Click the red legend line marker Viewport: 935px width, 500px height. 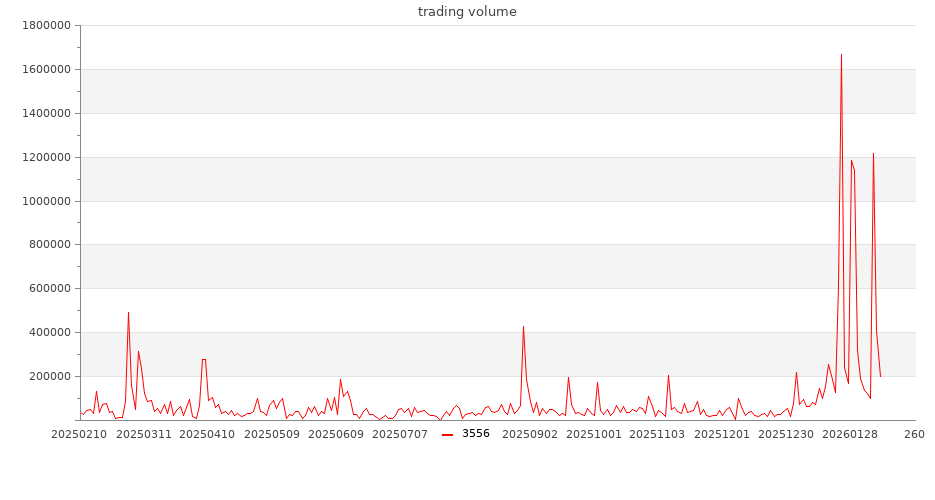coord(447,434)
